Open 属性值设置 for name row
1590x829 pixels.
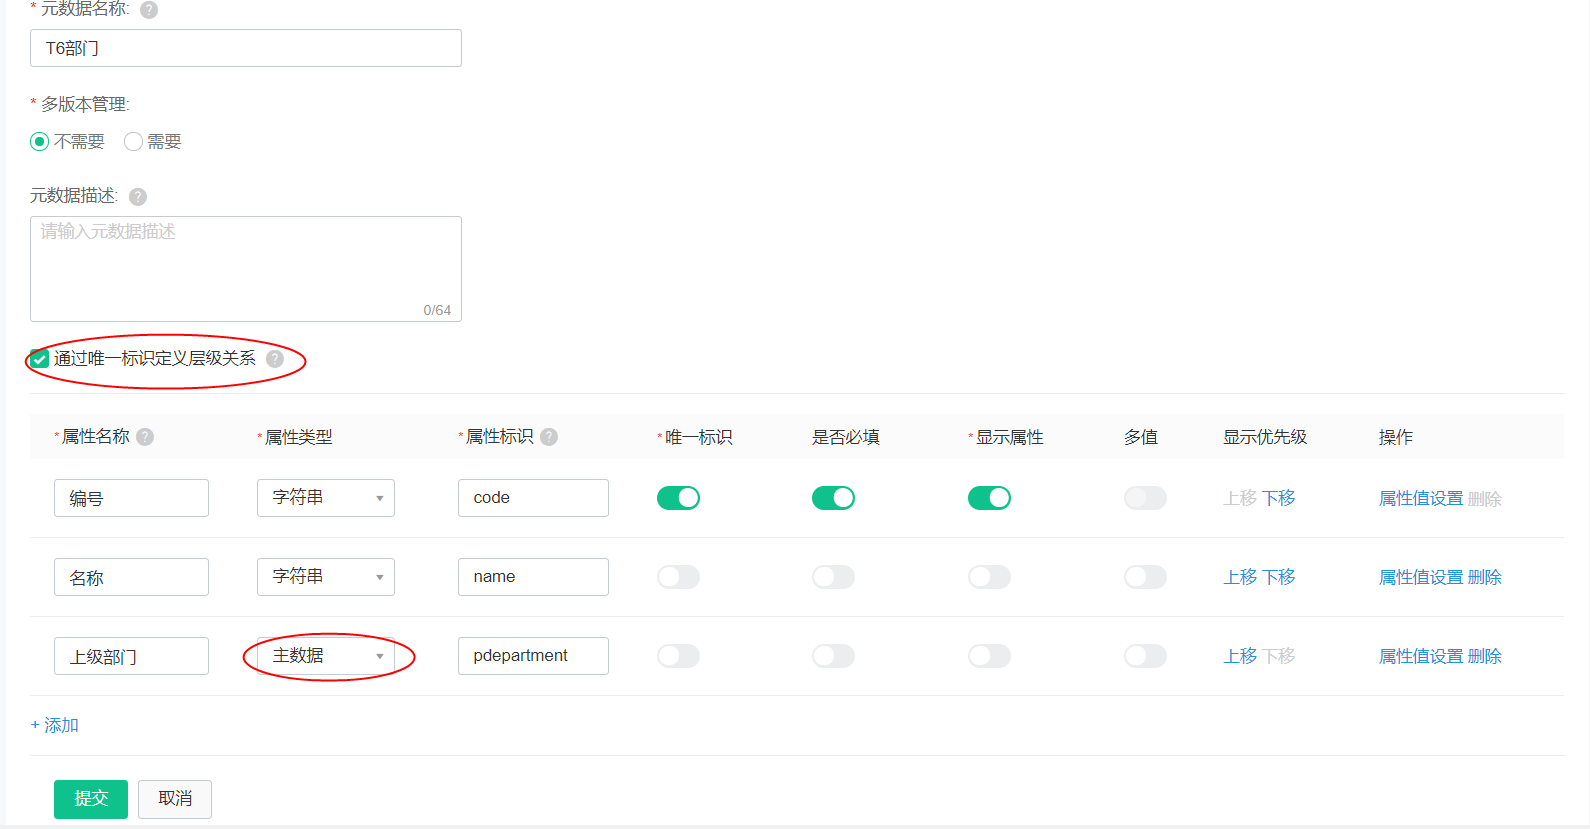[1421, 577]
